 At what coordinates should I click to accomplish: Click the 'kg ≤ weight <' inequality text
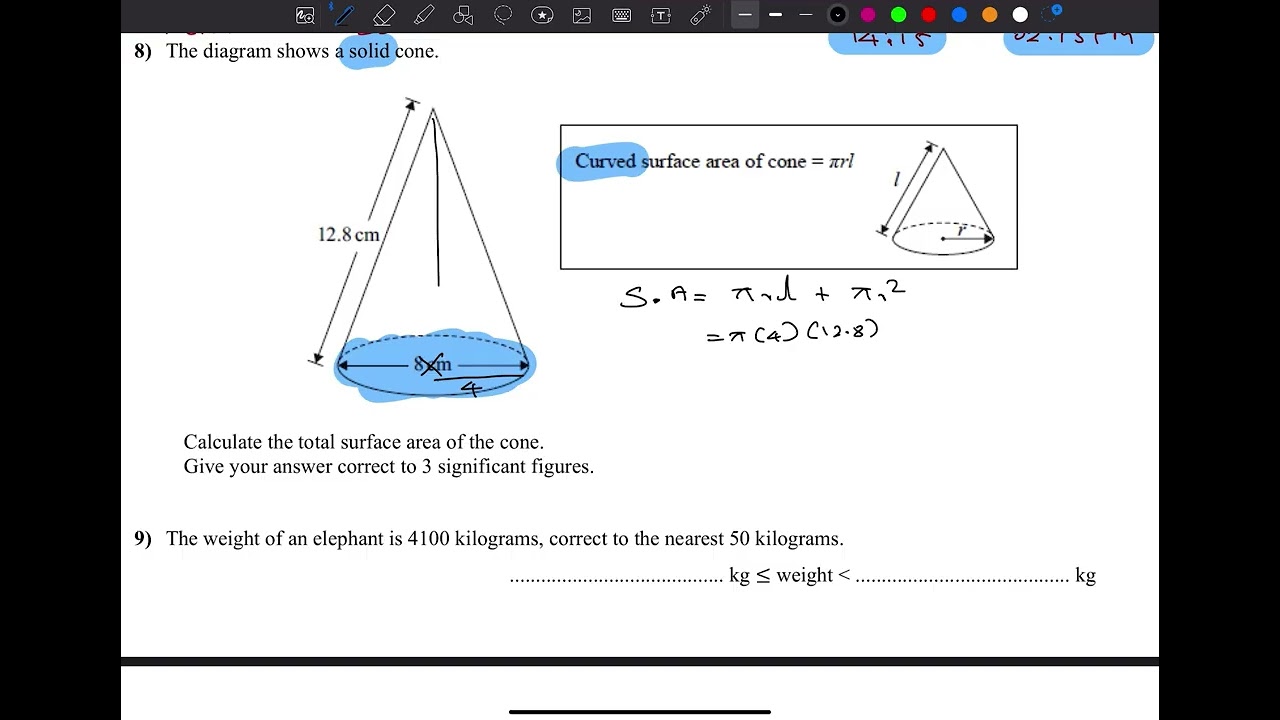point(790,576)
